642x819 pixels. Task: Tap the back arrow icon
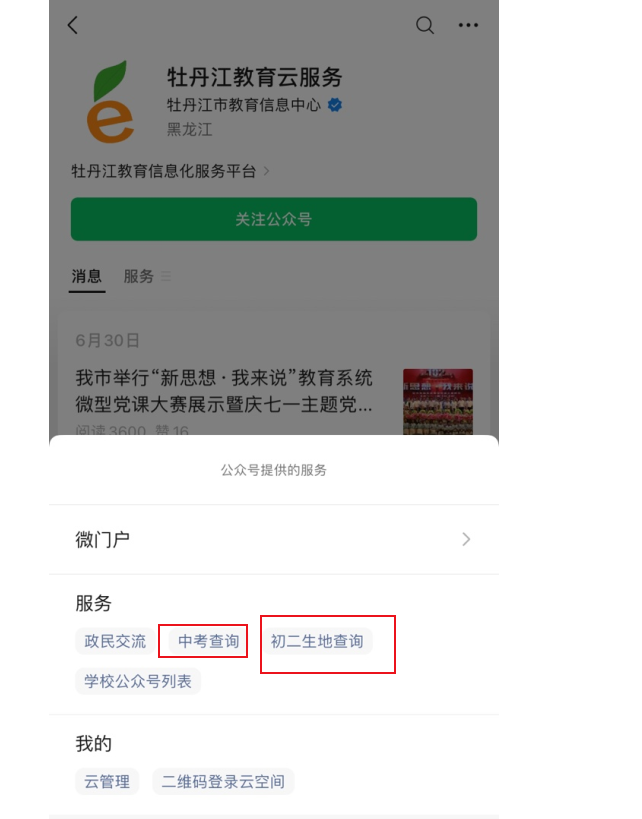(73, 25)
